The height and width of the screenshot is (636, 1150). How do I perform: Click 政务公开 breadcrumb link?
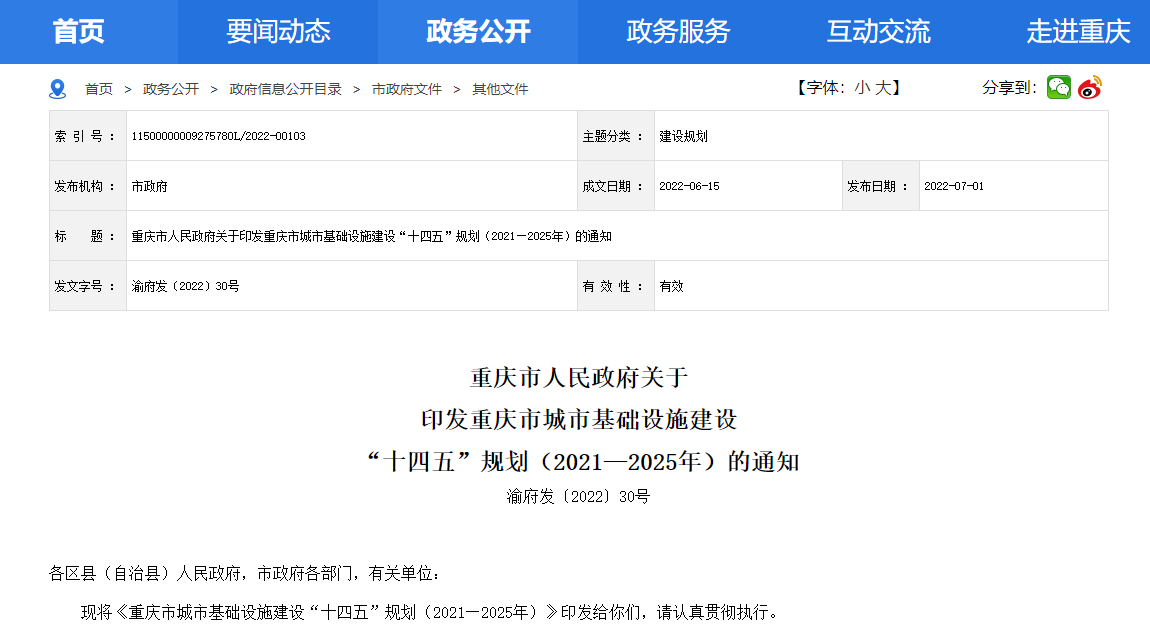click(x=171, y=89)
